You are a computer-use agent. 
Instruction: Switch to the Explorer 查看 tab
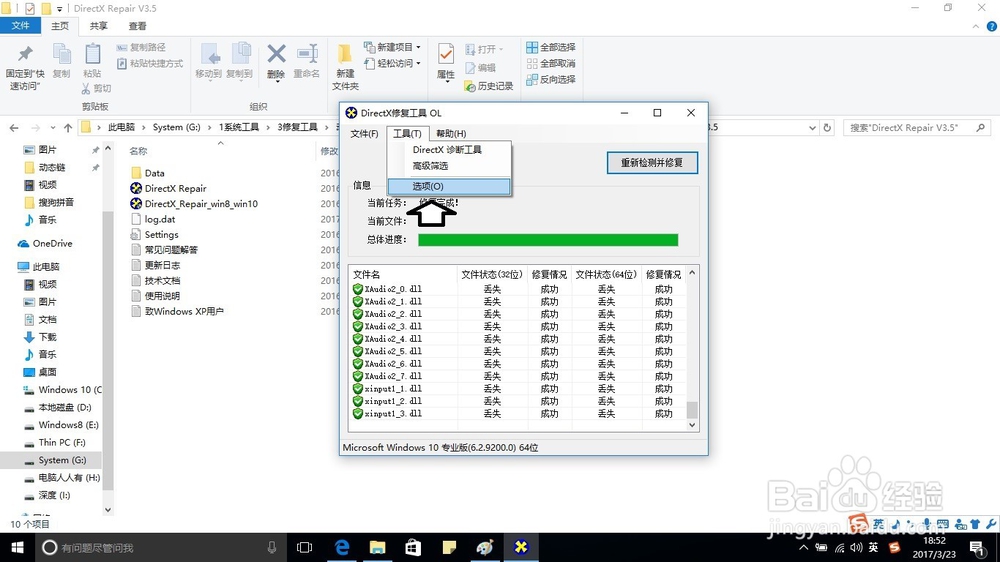point(137,26)
